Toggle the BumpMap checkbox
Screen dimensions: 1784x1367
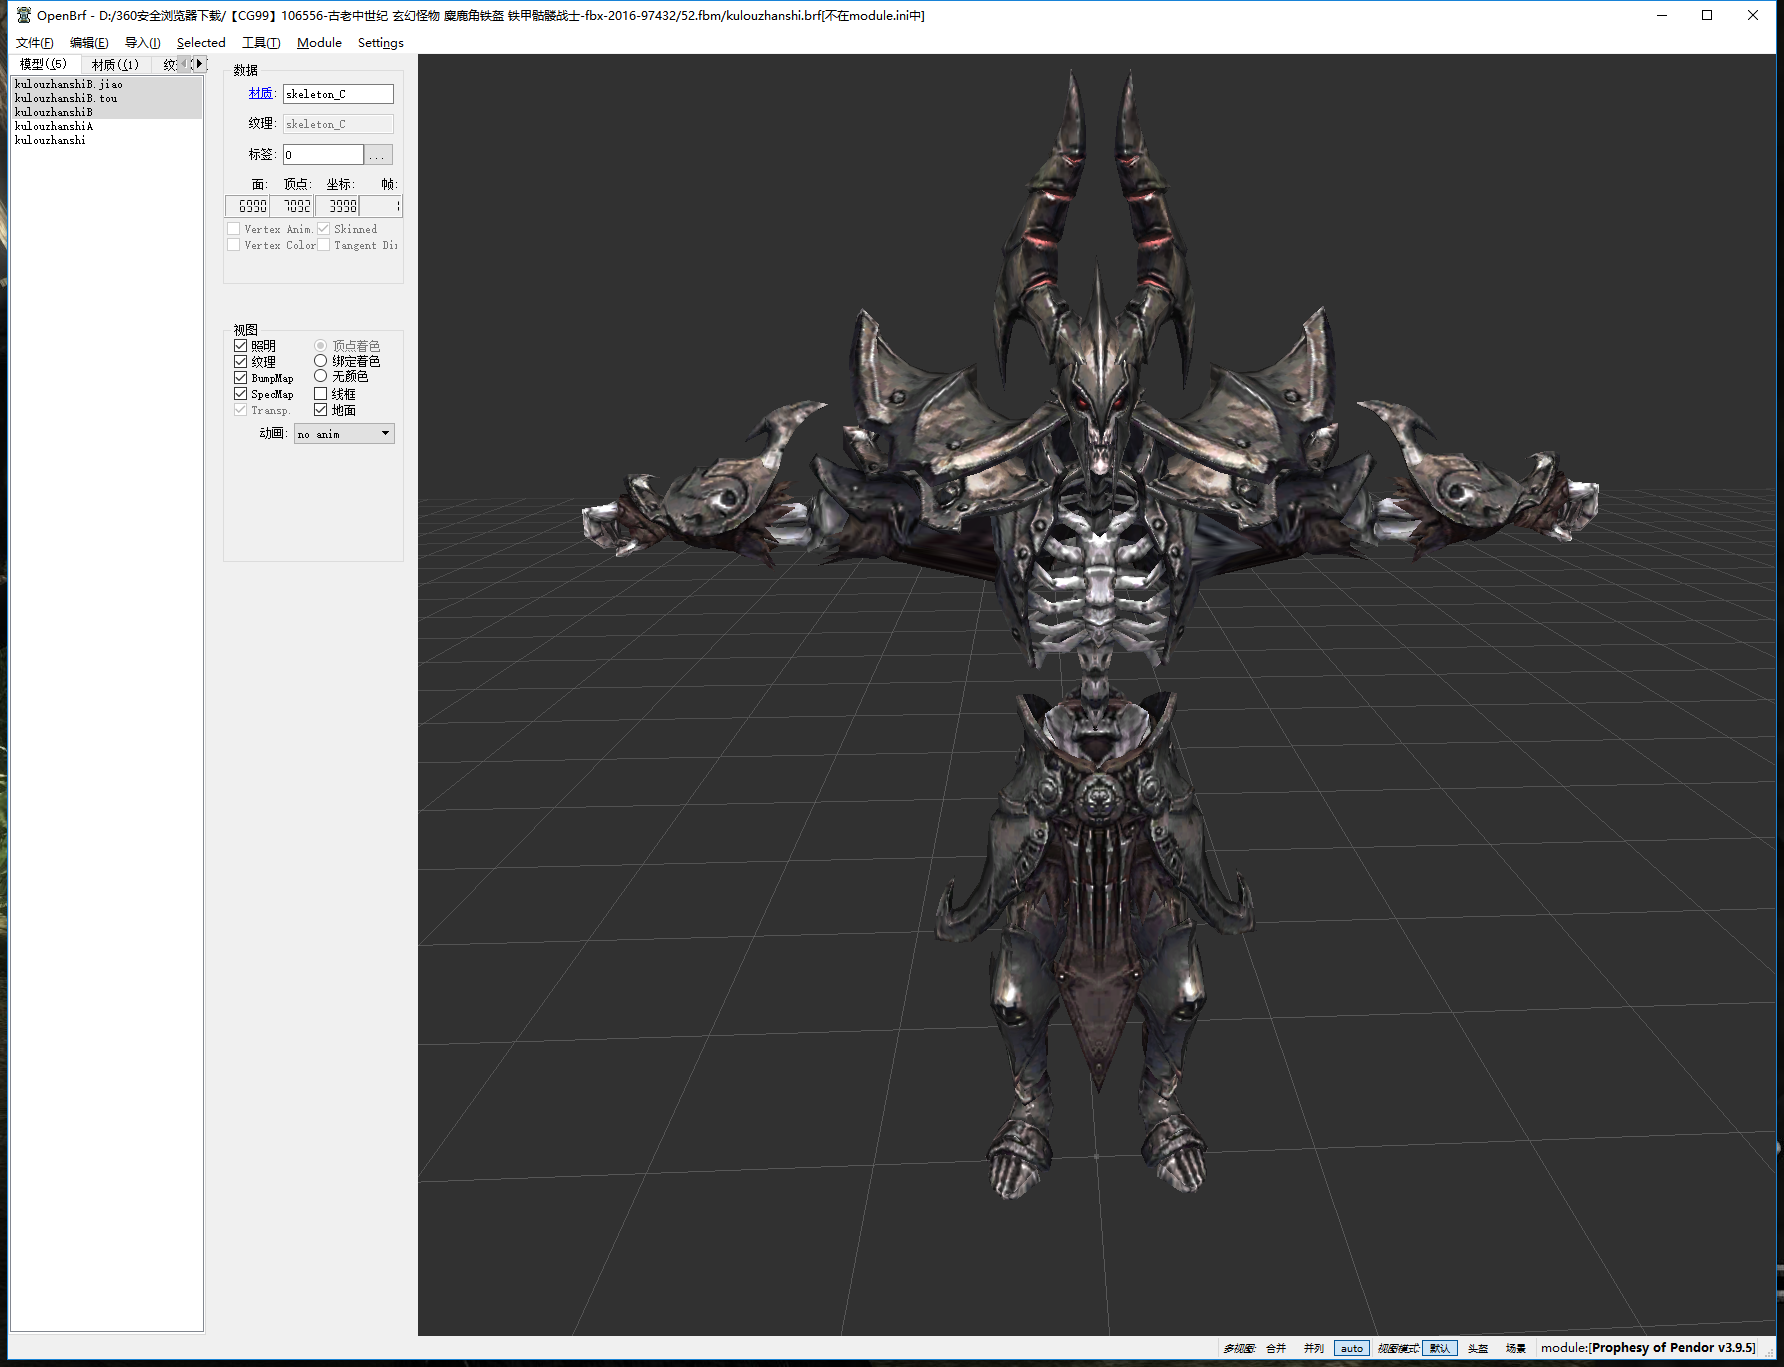241,378
